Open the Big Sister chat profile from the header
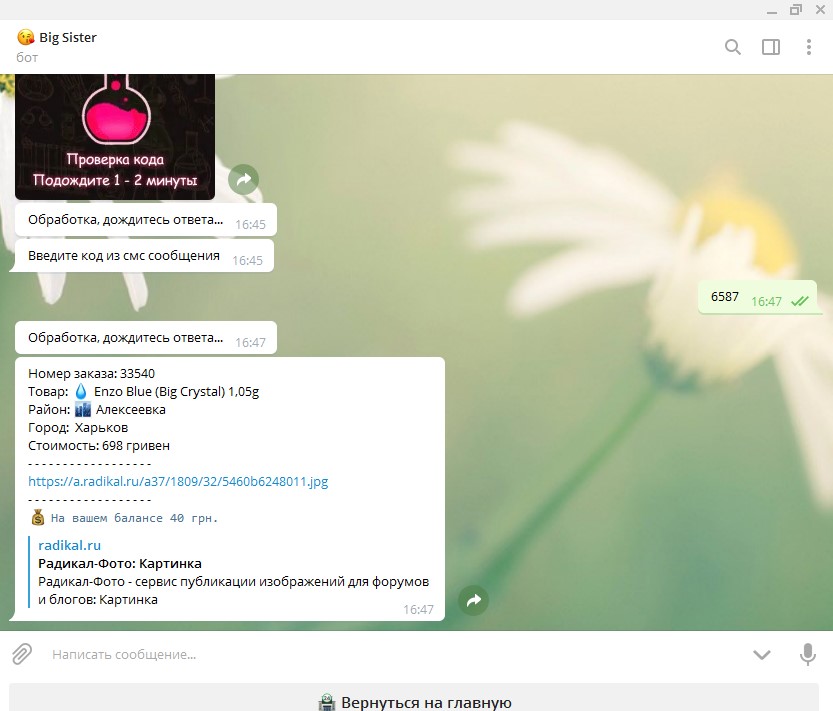833x711 pixels. tap(68, 38)
